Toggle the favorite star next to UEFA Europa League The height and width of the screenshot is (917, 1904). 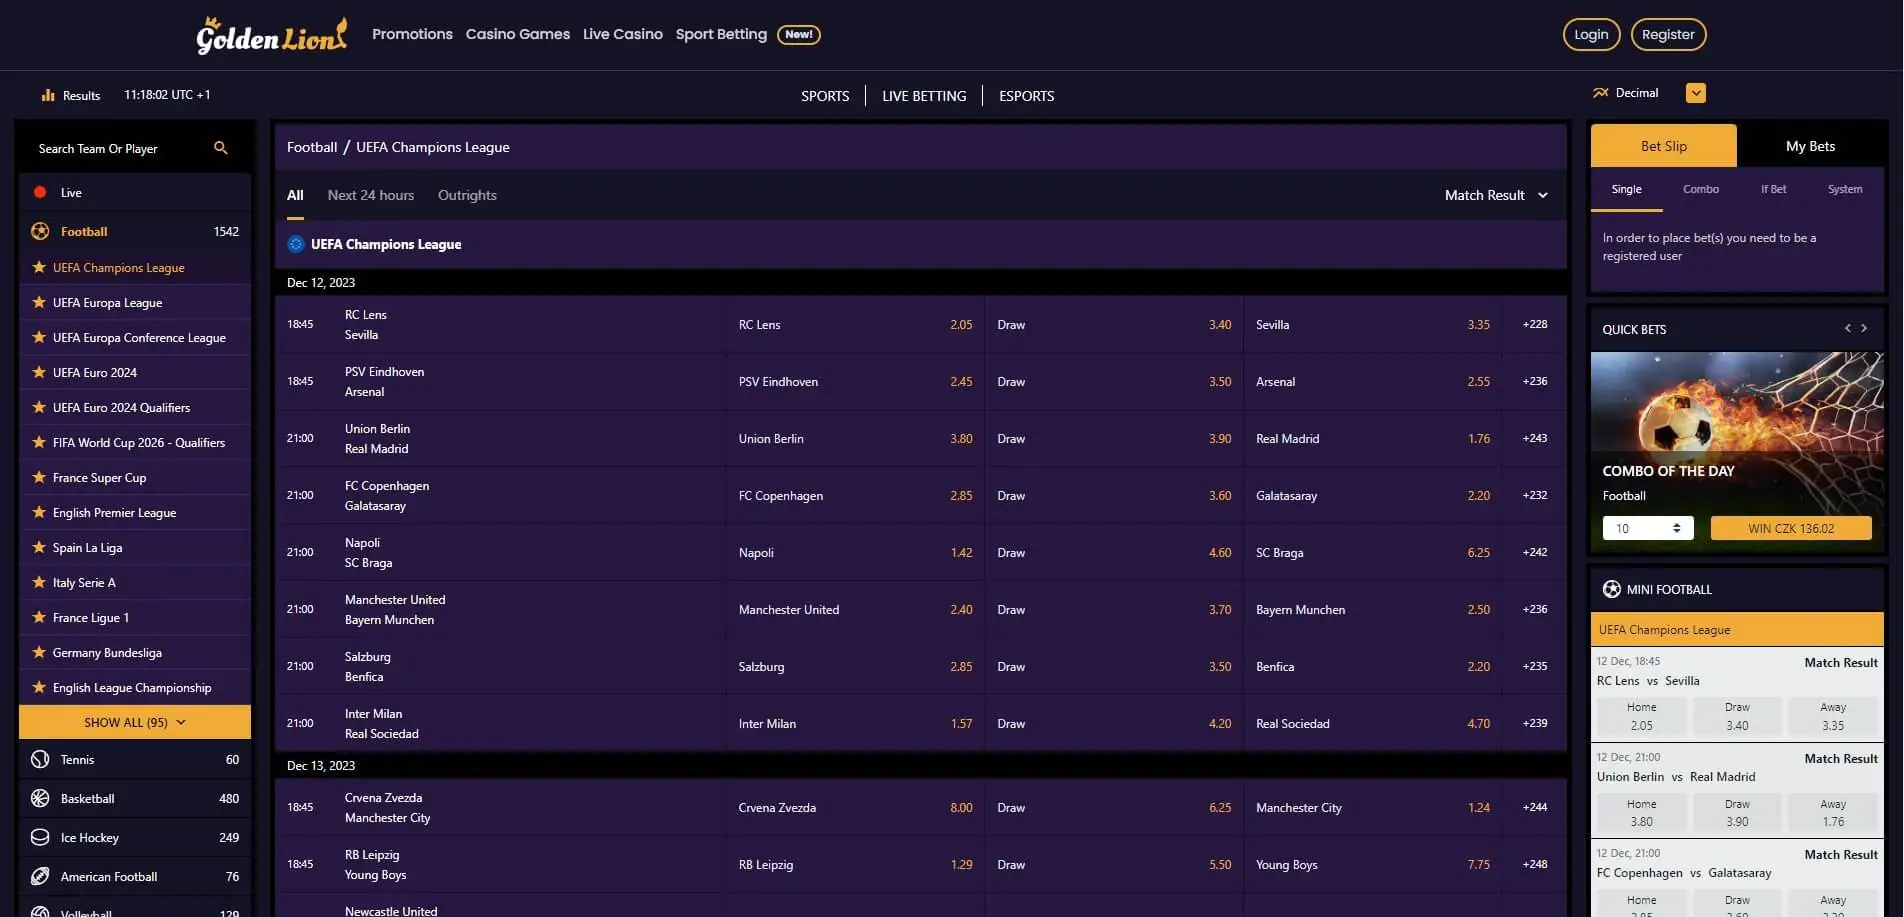pyautogui.click(x=38, y=302)
